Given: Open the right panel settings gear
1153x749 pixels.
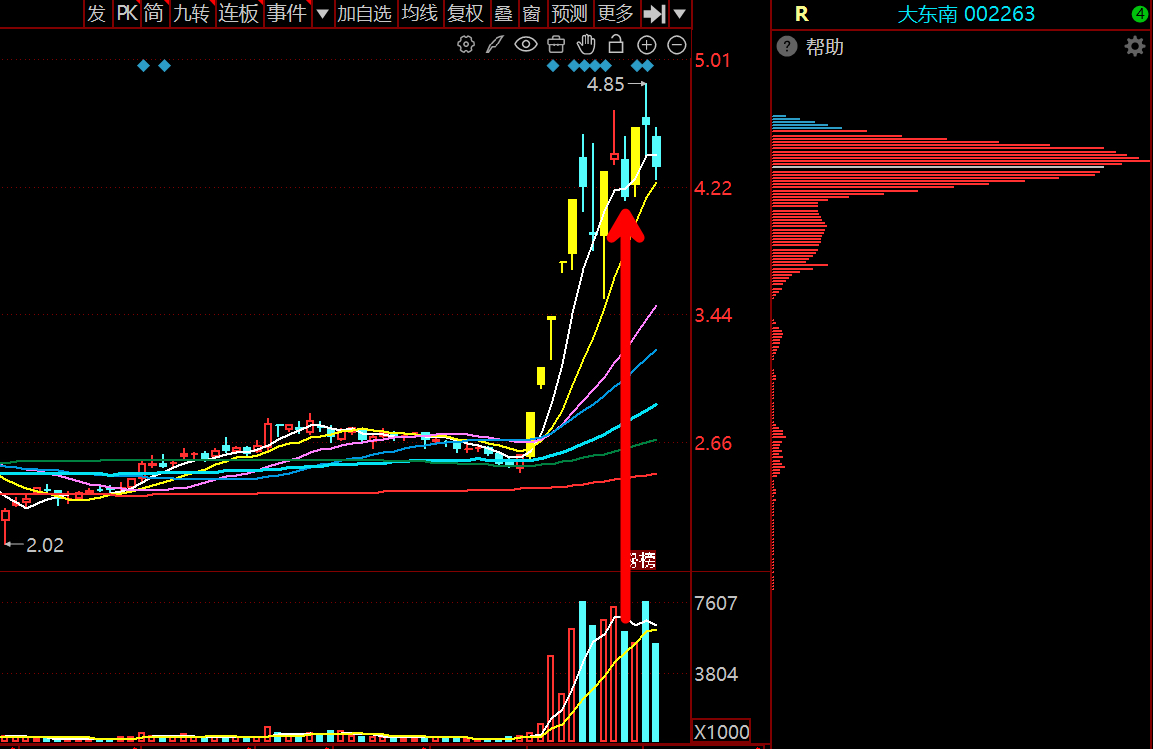Looking at the screenshot, I should pos(1135,46).
